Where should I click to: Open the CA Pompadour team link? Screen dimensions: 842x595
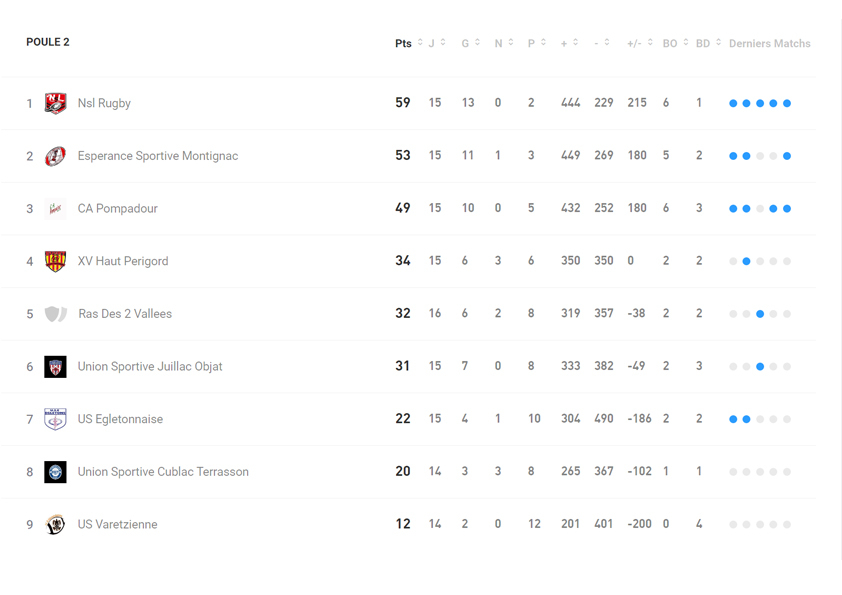[x=118, y=209]
